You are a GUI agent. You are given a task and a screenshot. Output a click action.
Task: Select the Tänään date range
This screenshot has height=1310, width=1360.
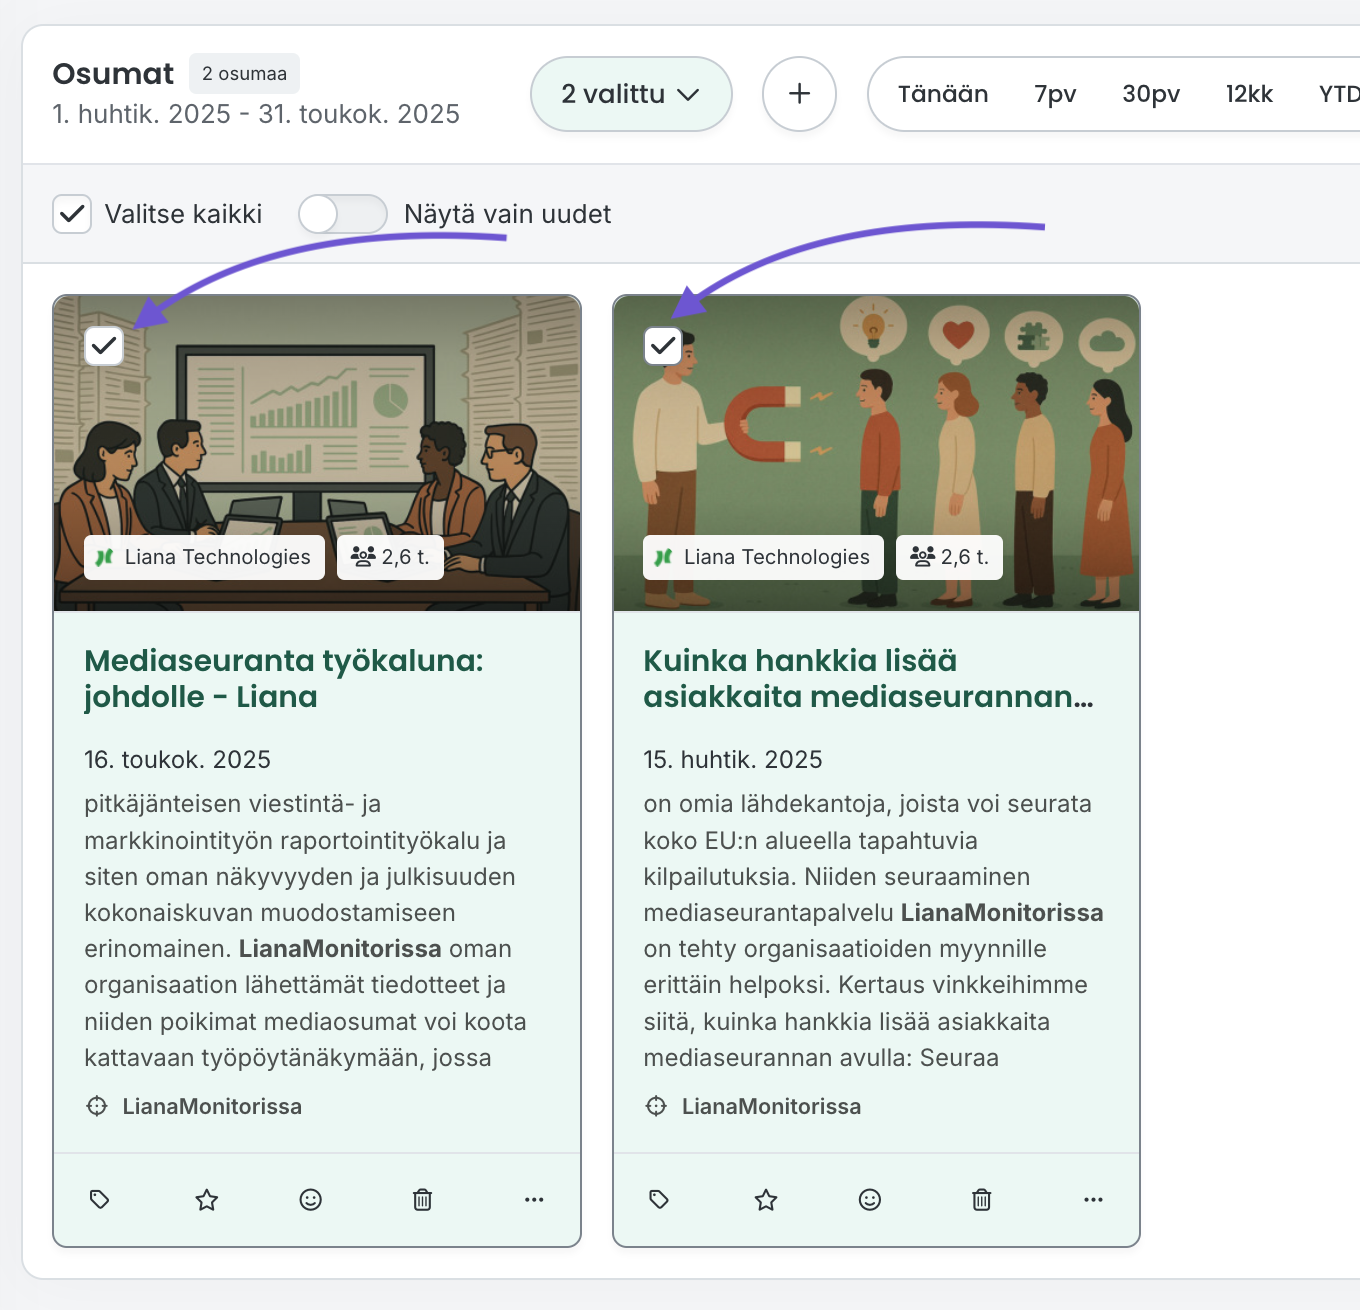pos(943,94)
